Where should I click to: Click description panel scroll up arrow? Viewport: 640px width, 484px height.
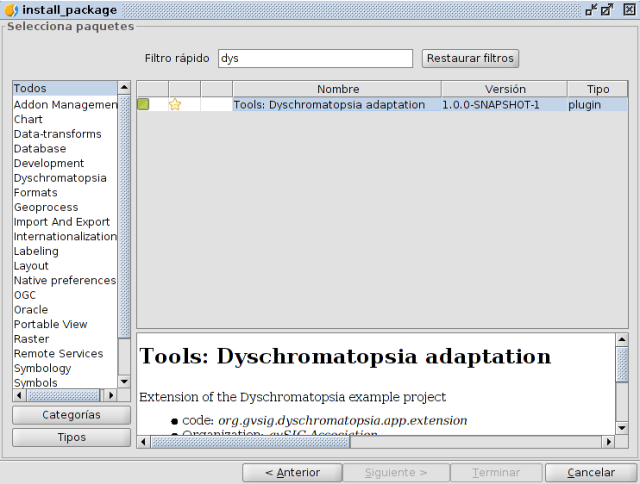pos(622,340)
